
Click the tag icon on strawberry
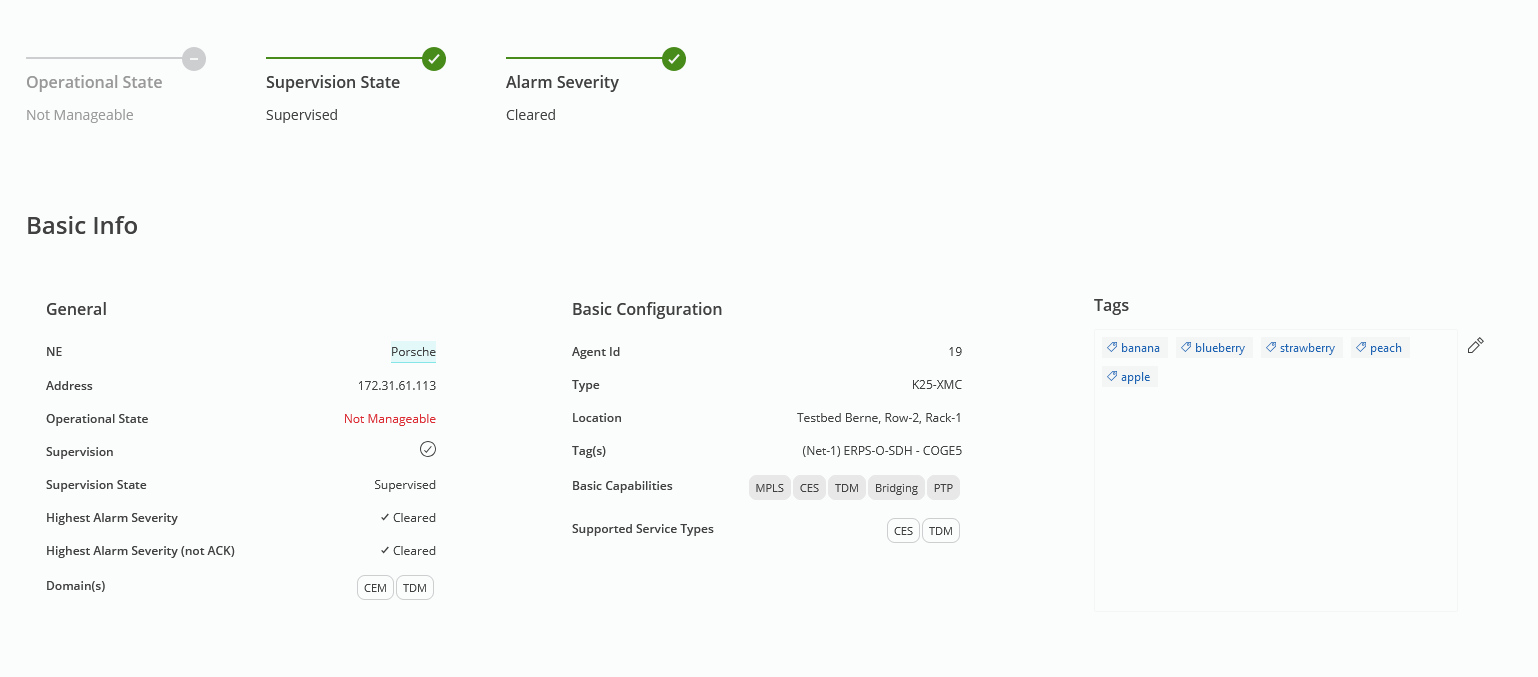pyautogui.click(x=1271, y=348)
